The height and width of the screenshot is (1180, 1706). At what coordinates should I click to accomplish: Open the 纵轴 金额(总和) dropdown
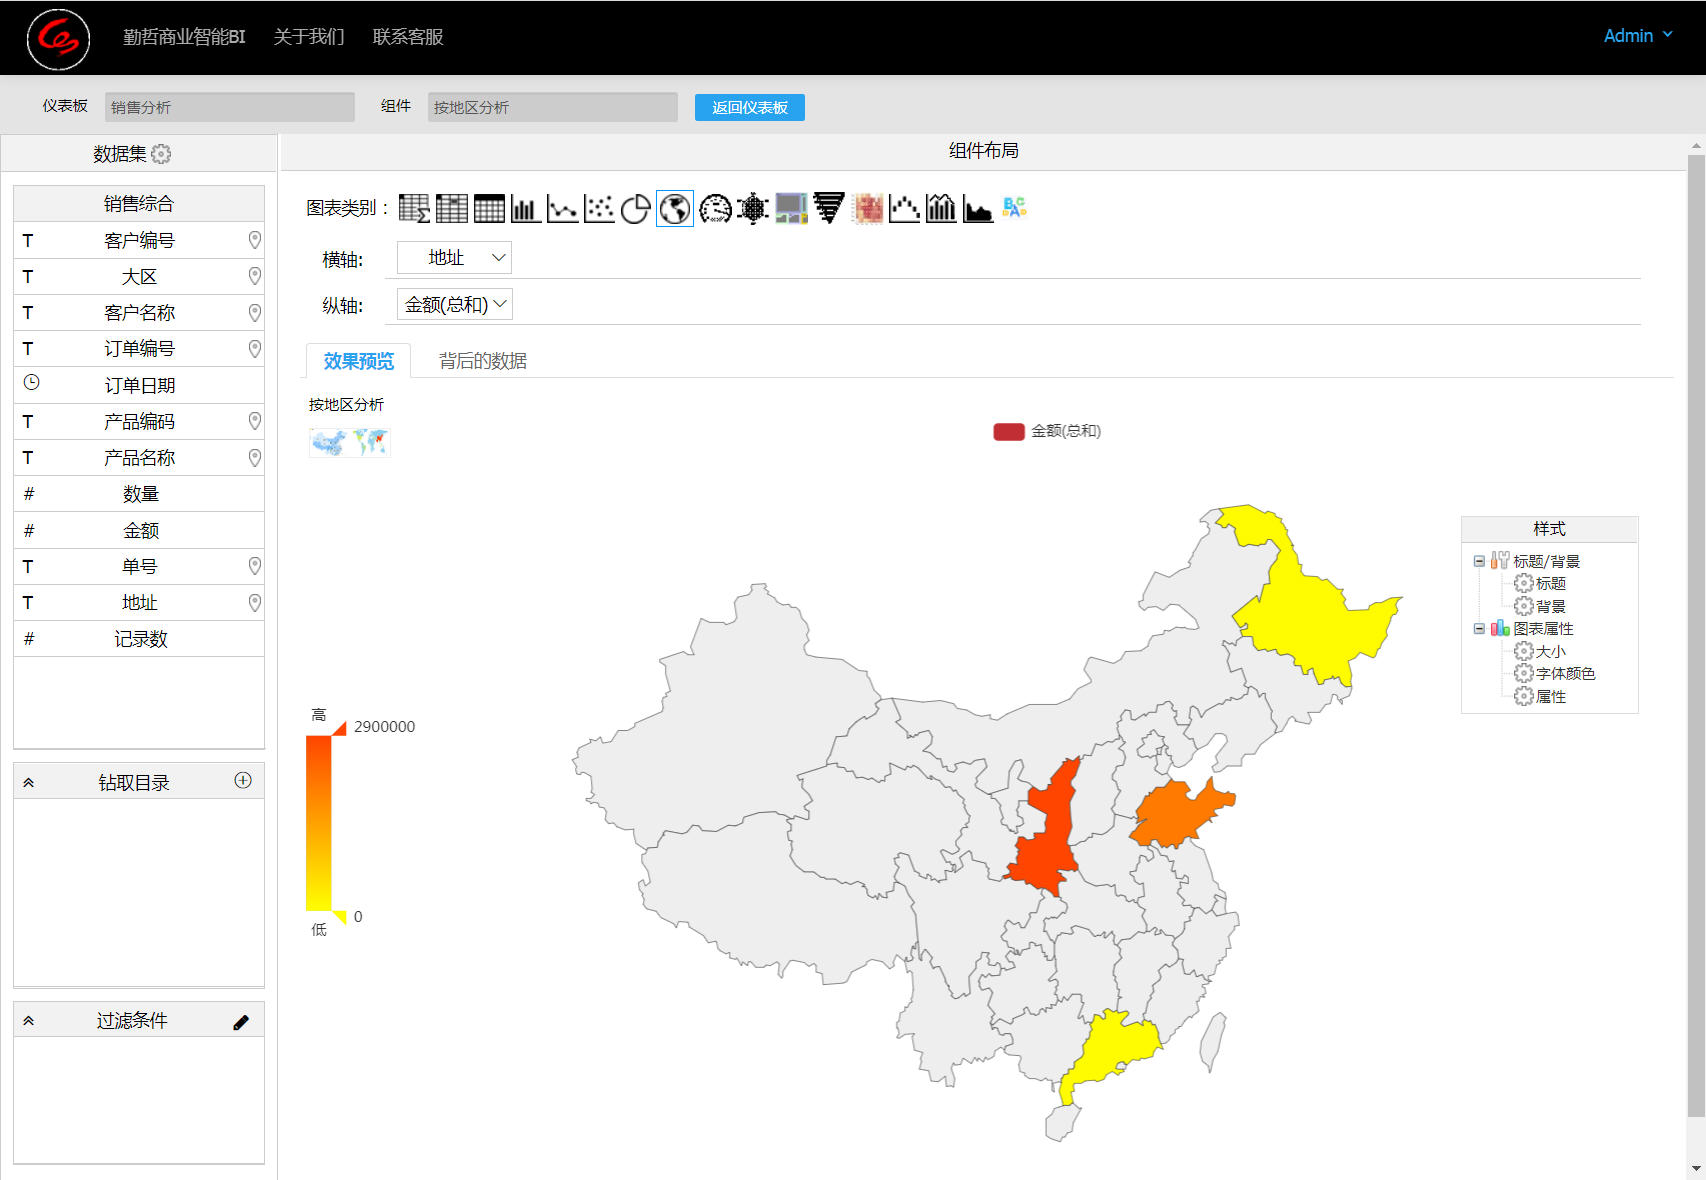pos(455,305)
